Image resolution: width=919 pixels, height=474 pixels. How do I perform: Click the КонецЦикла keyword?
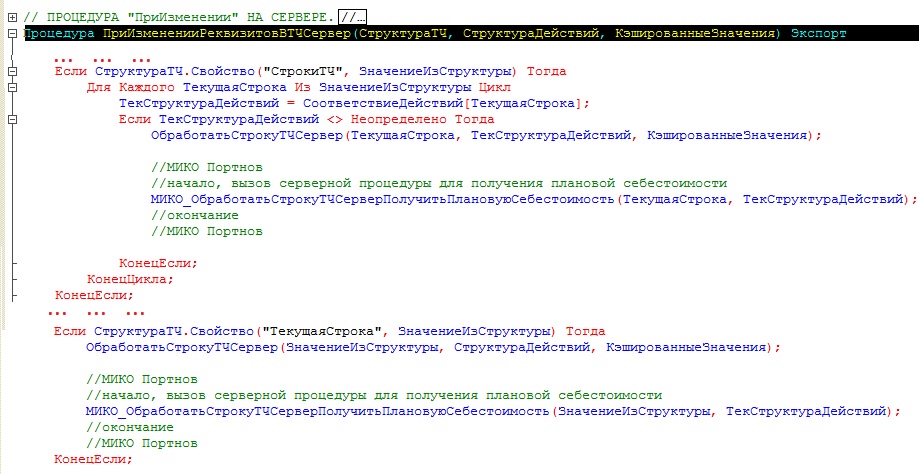130,279
